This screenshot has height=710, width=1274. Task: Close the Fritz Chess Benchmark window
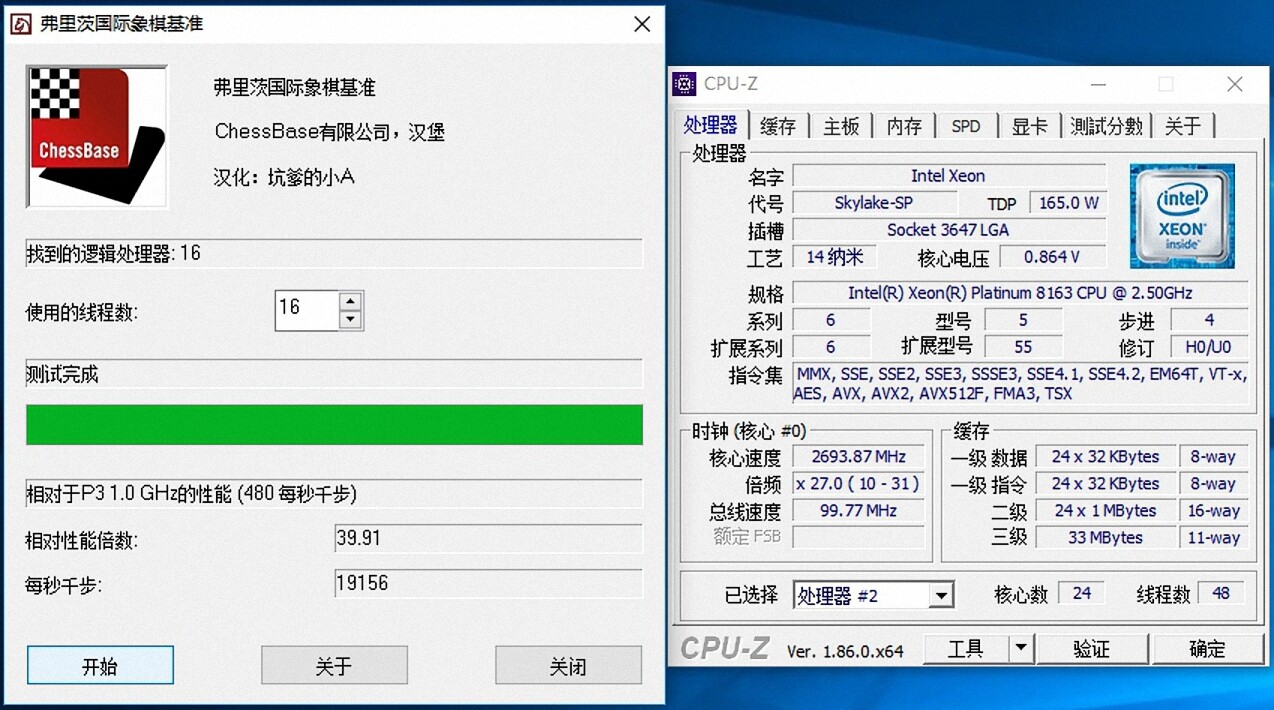[642, 24]
